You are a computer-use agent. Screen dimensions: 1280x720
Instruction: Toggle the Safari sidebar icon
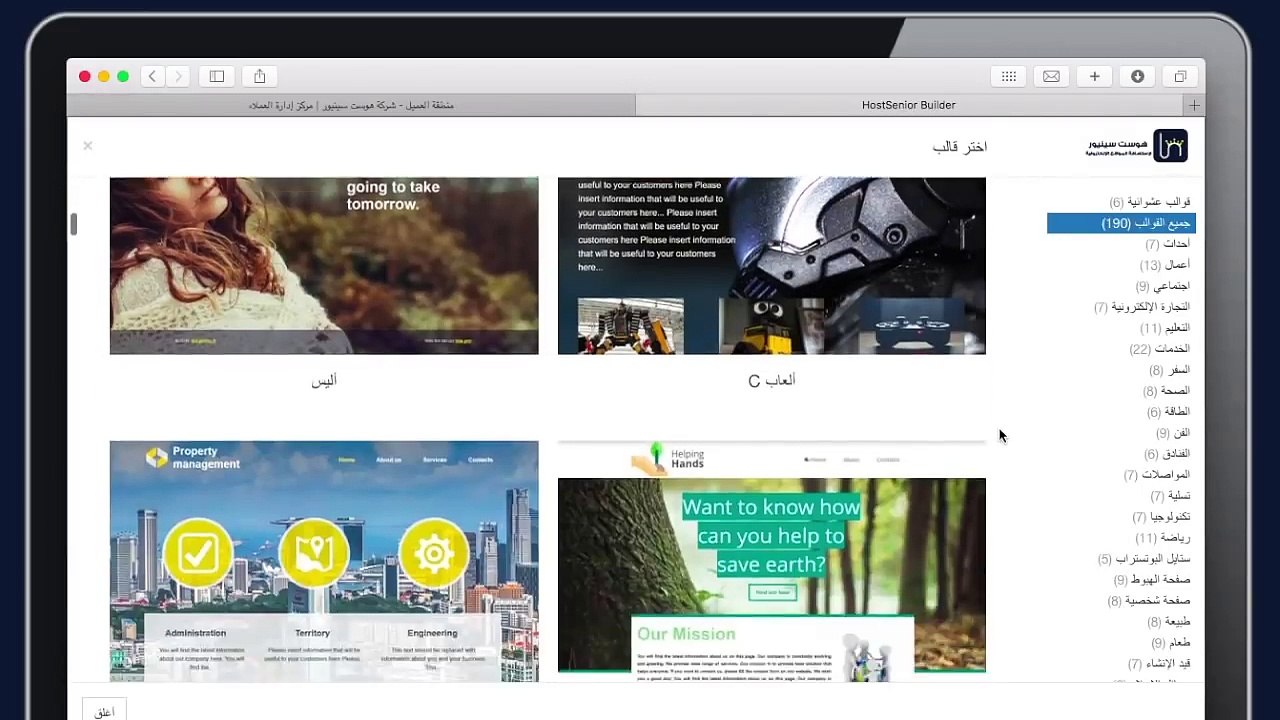coord(217,76)
